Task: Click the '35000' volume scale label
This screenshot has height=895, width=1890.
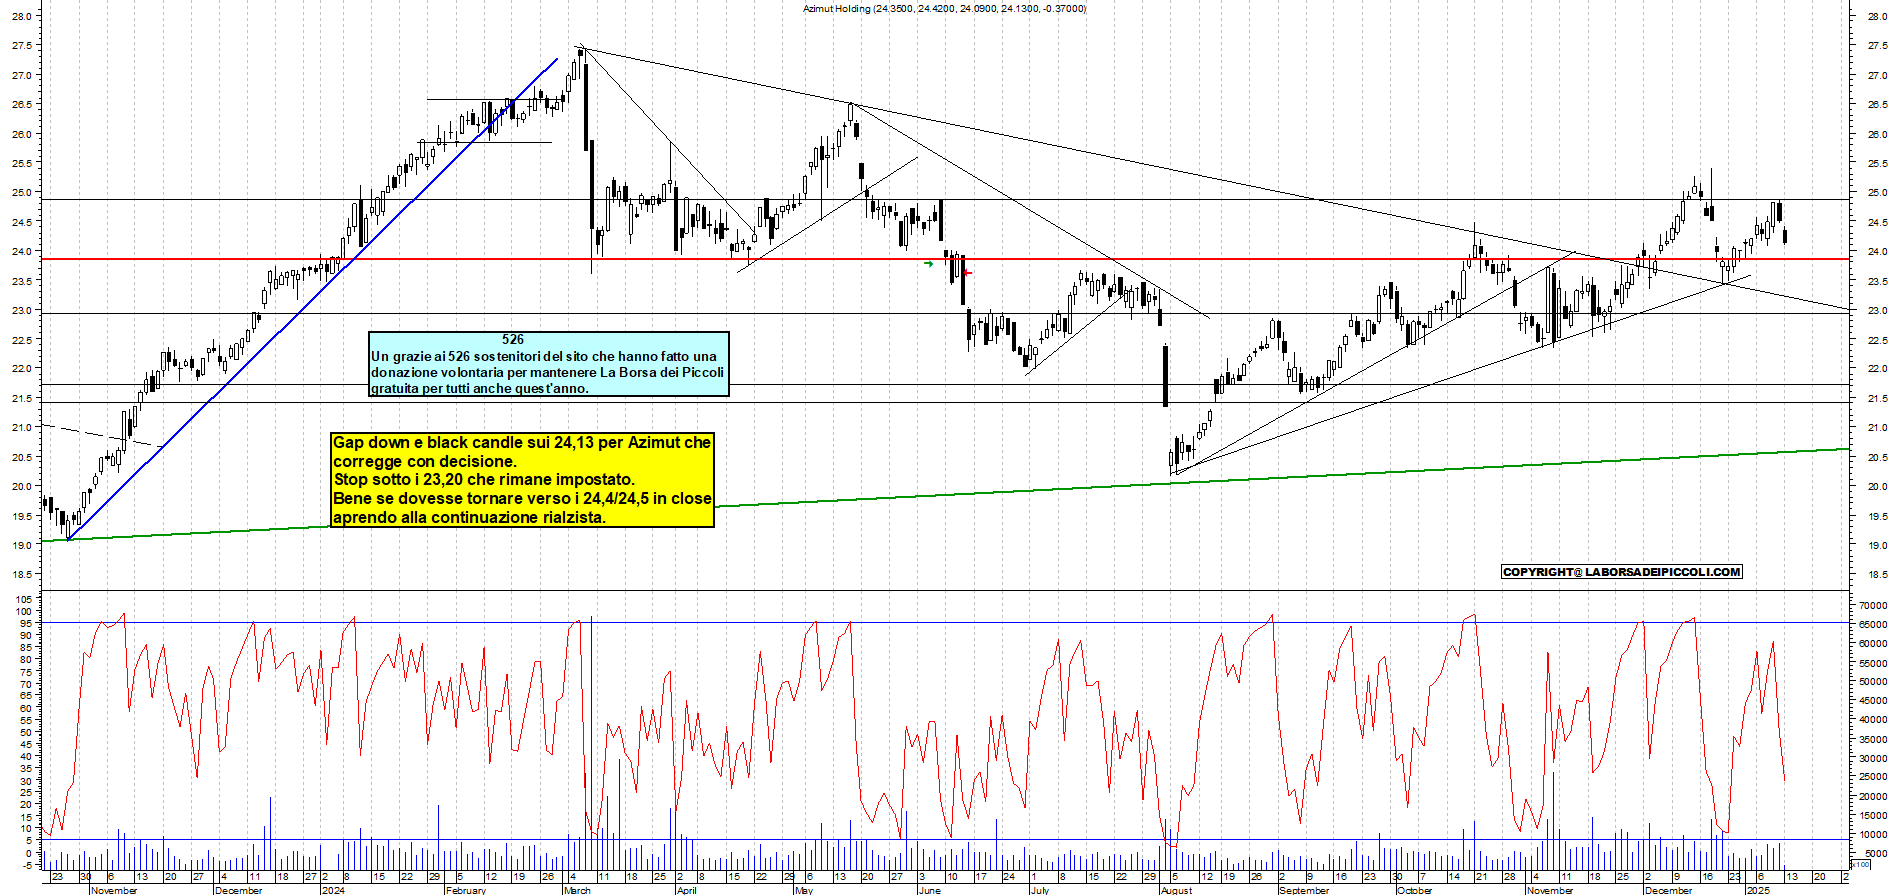Action: [x=1873, y=740]
